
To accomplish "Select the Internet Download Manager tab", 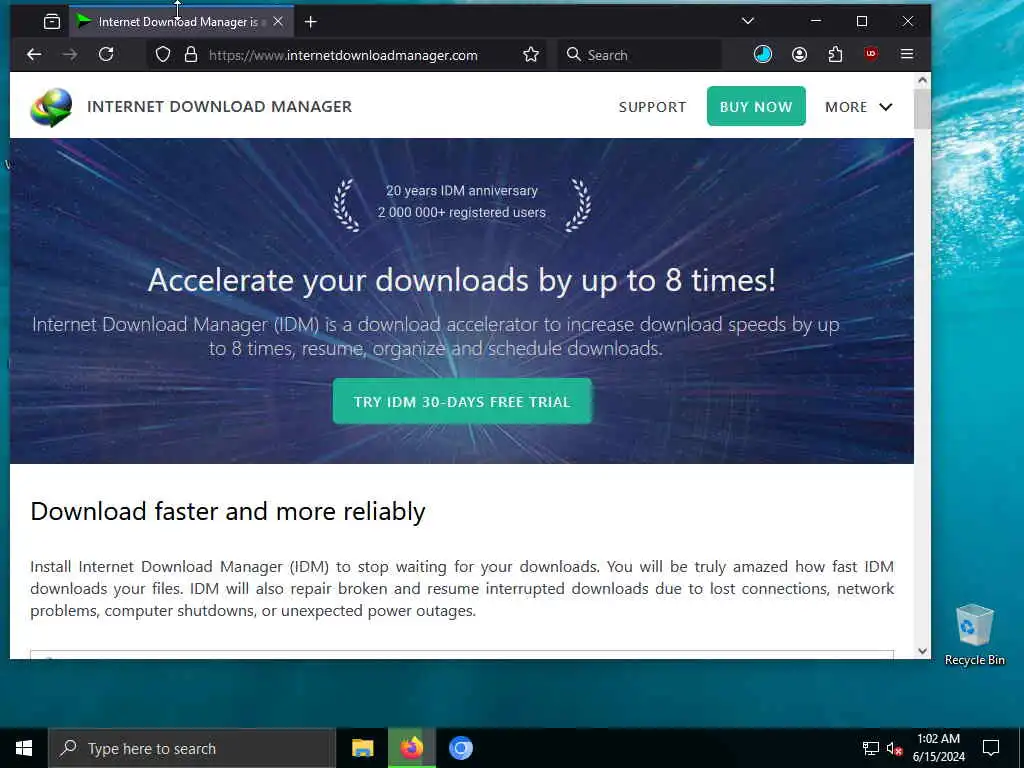I will click(x=180, y=22).
